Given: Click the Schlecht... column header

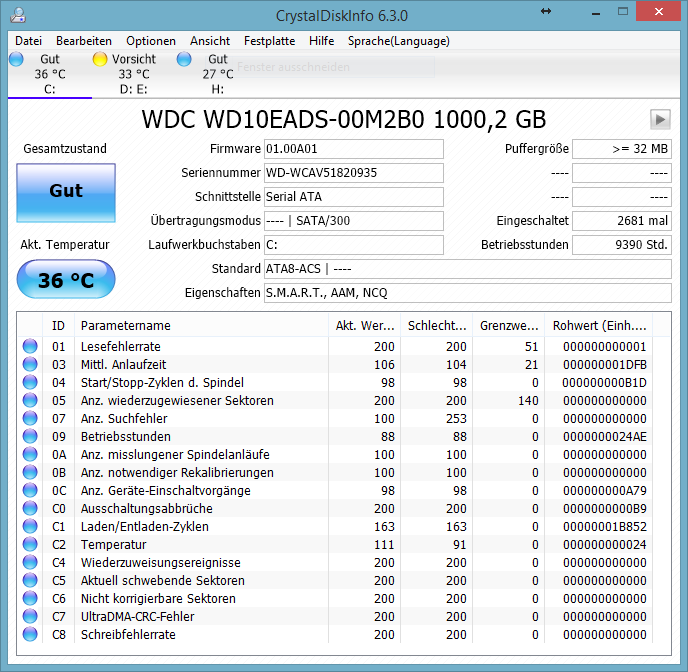Looking at the screenshot, I should point(437,325).
